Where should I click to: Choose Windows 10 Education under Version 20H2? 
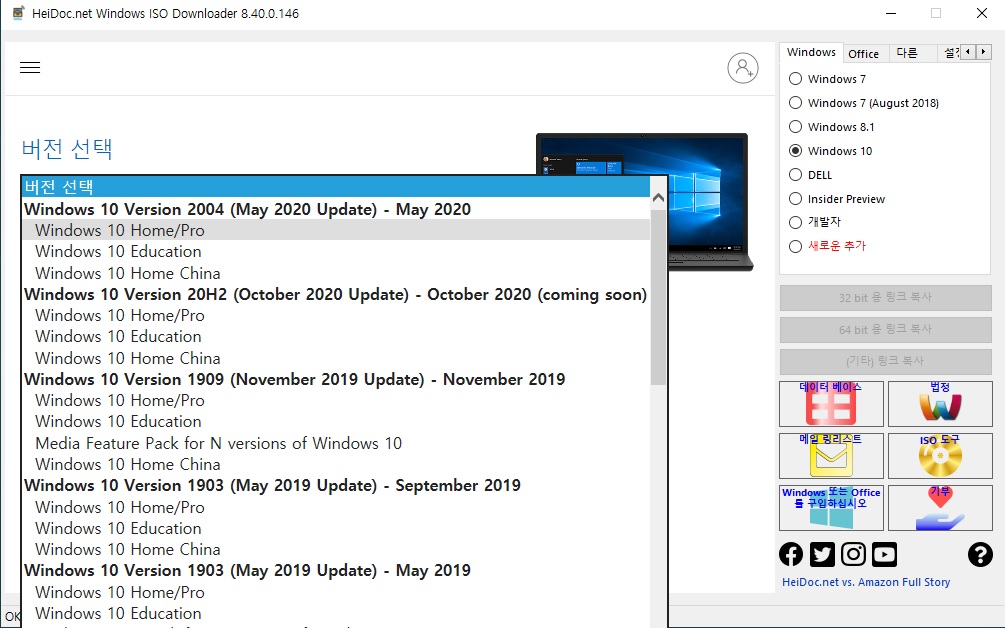click(336, 336)
